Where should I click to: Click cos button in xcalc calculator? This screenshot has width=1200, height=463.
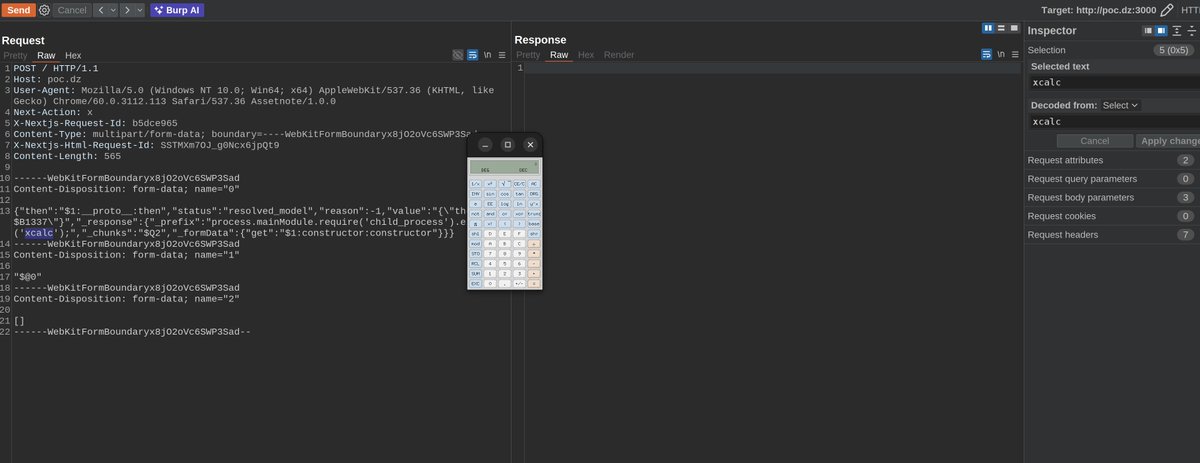pyautogui.click(x=505, y=194)
